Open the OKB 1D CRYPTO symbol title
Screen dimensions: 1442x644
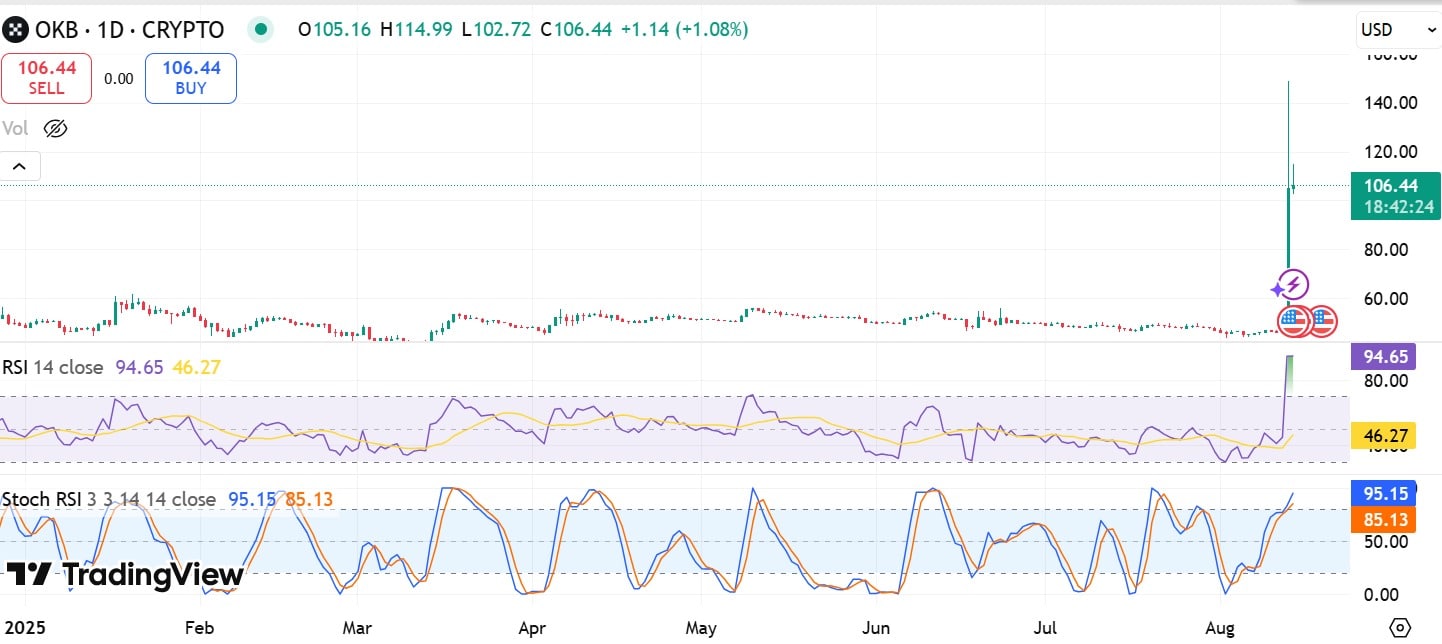point(130,30)
